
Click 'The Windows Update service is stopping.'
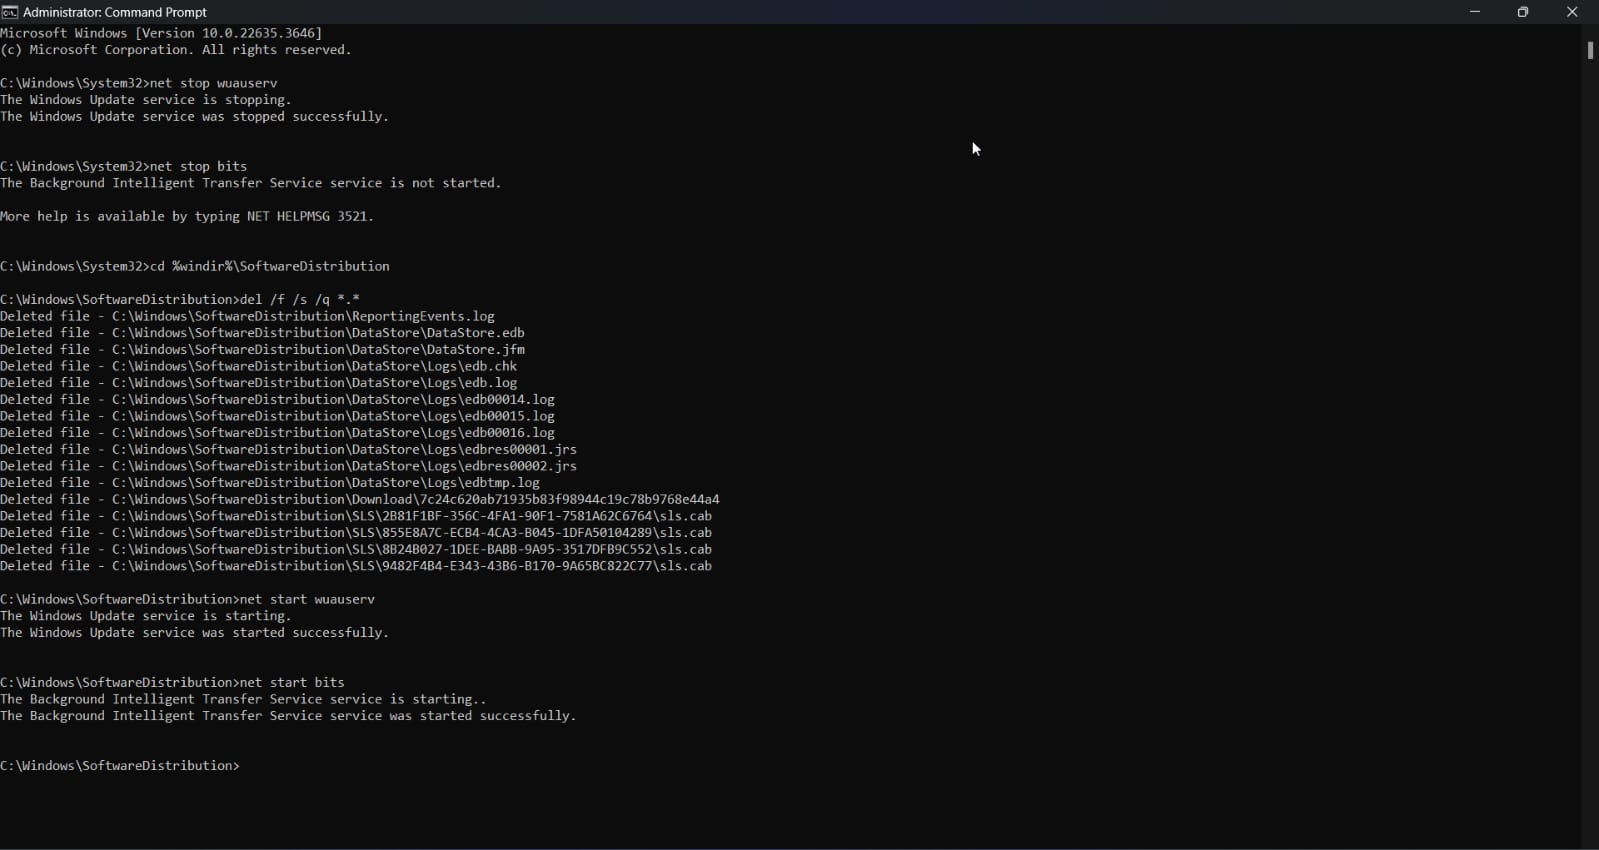point(146,100)
